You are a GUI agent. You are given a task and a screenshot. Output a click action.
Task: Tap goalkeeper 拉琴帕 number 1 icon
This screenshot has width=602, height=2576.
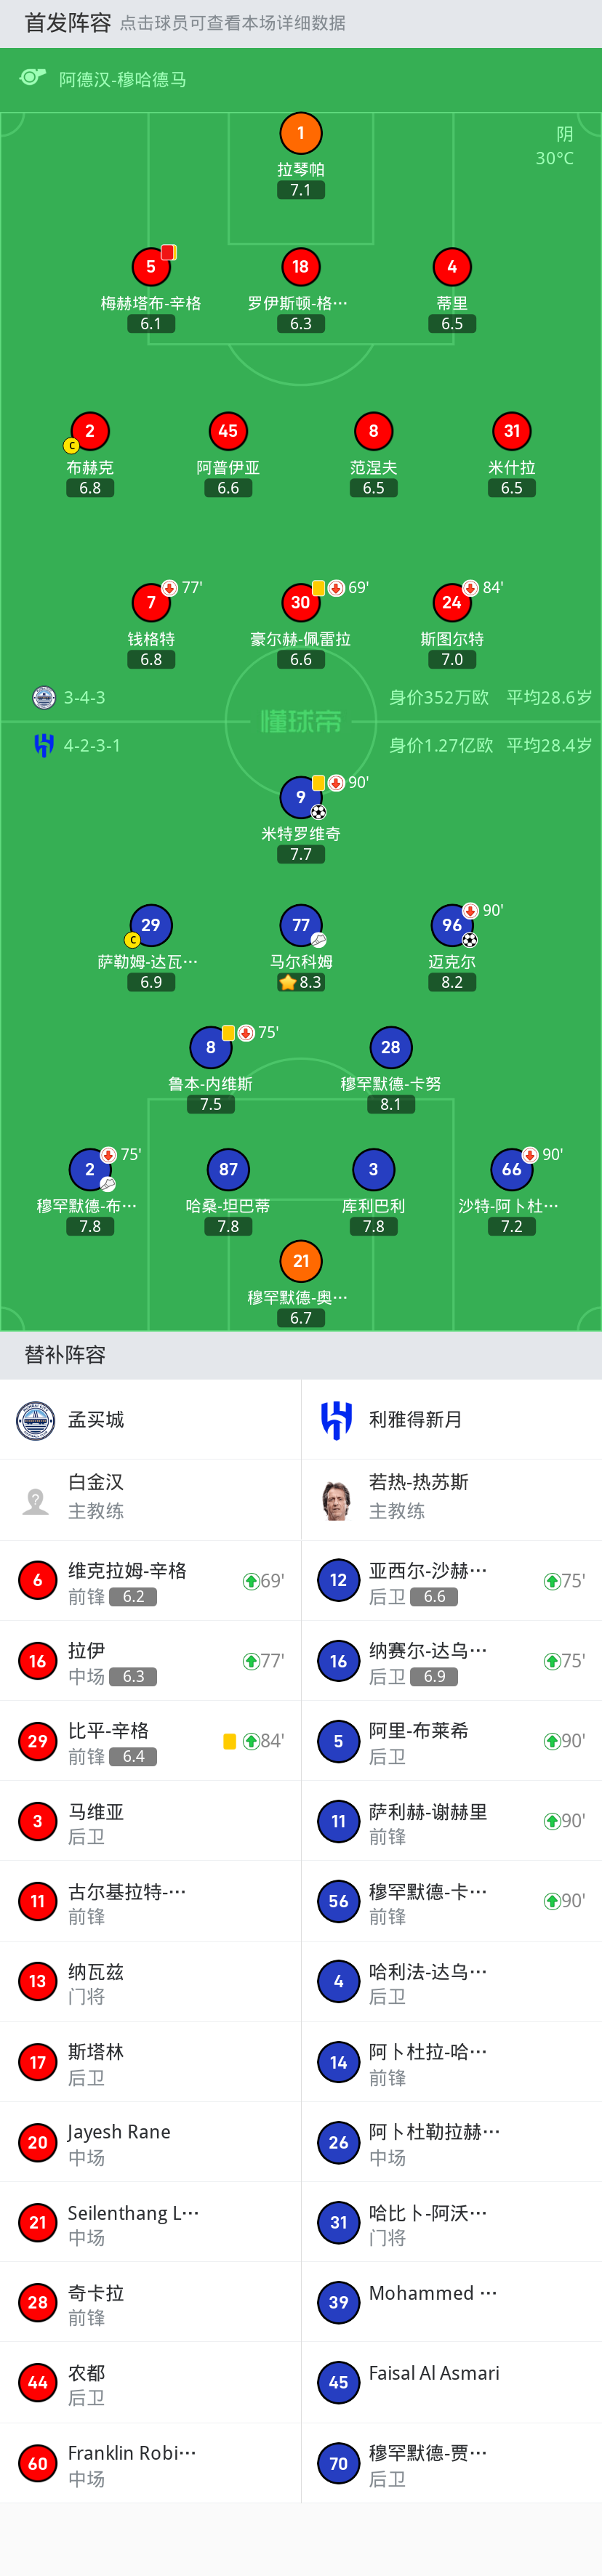[300, 133]
